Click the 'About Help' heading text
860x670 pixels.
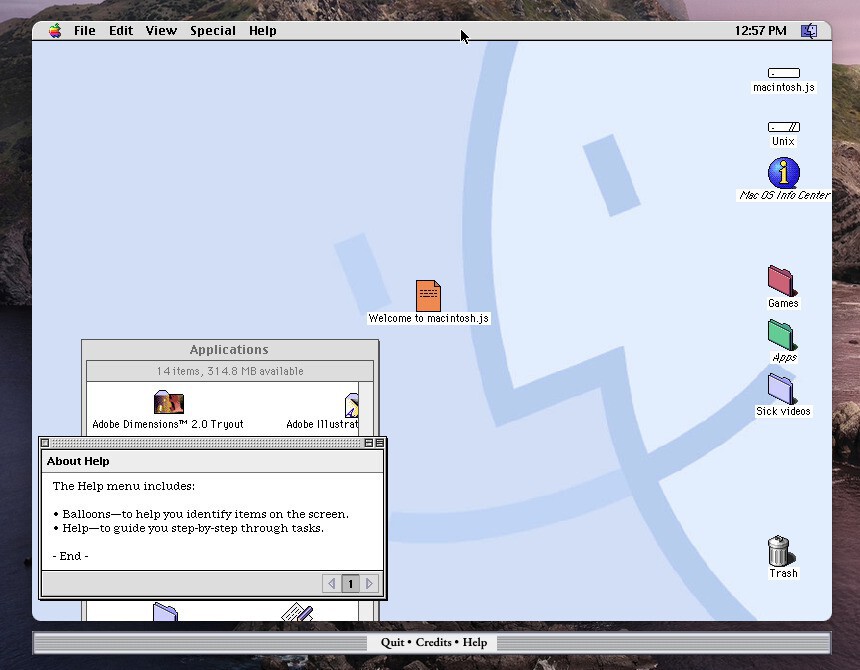click(78, 461)
